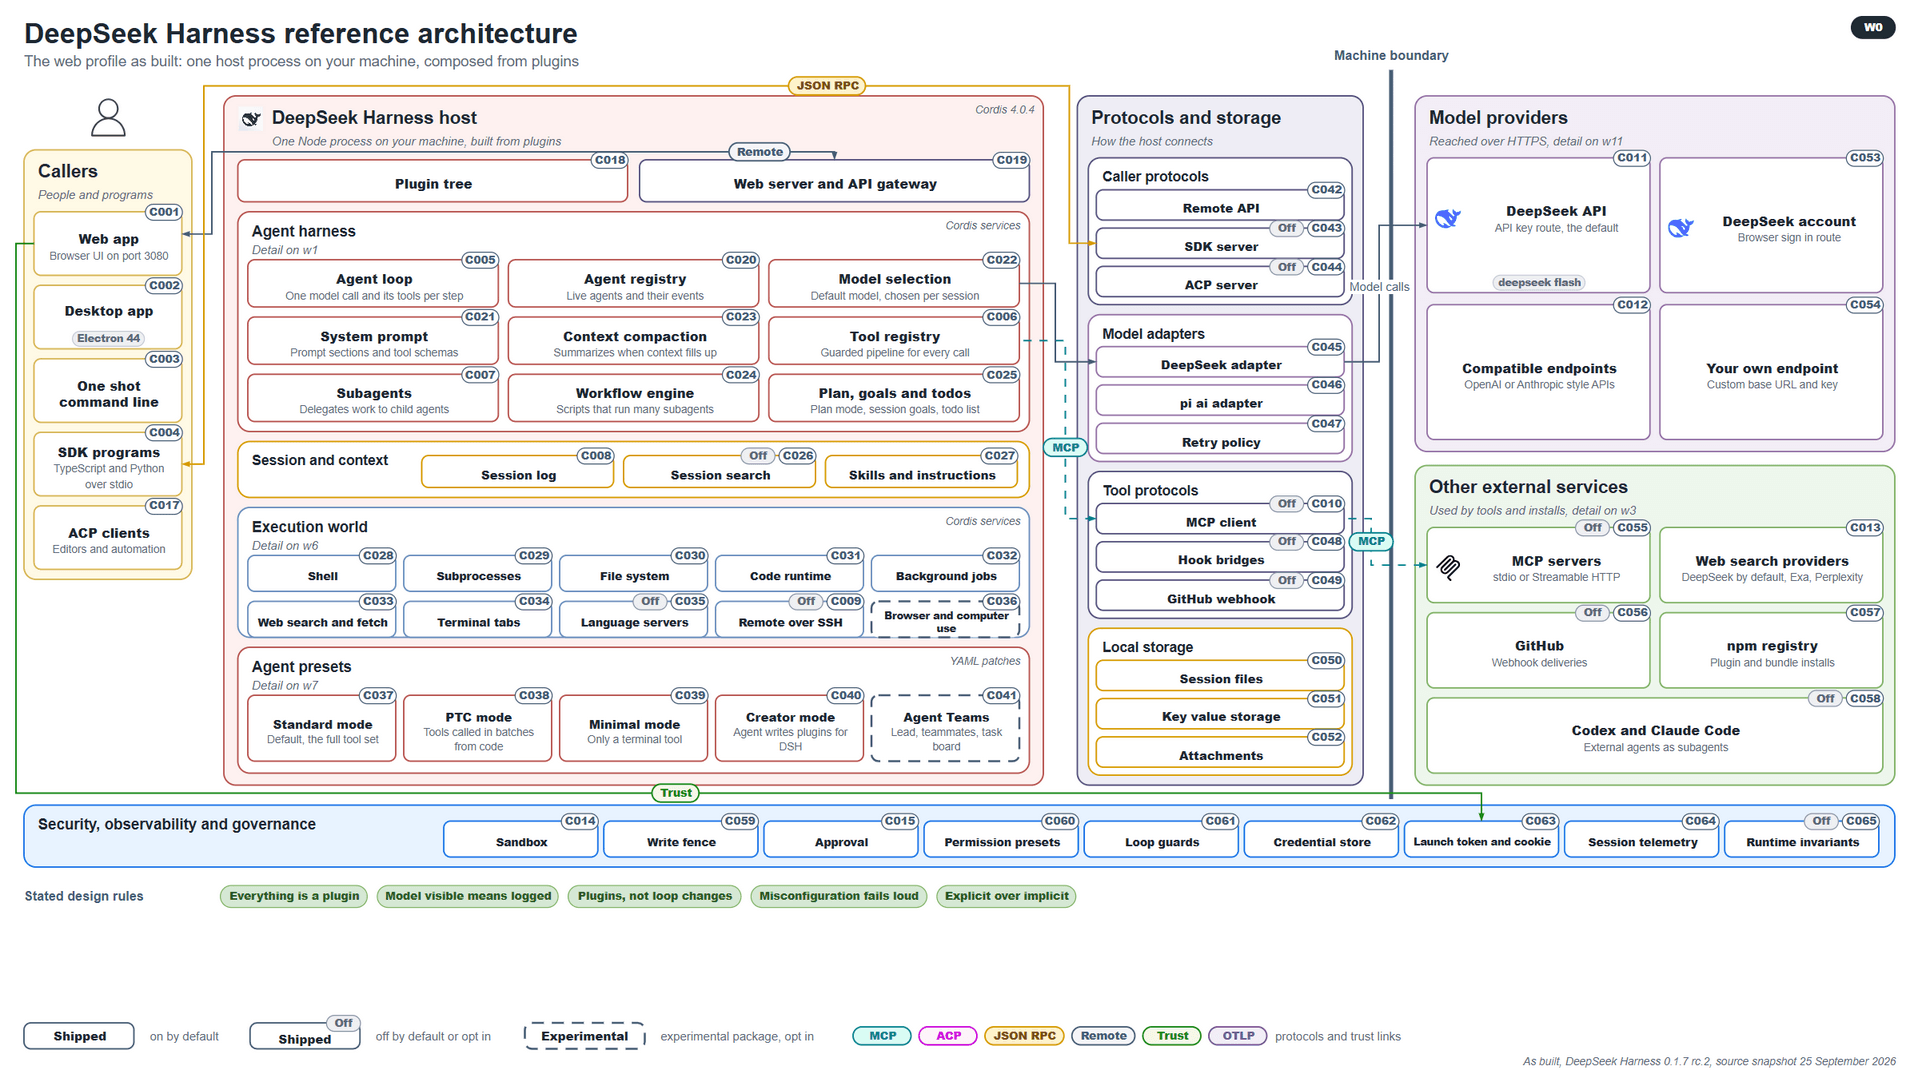The height and width of the screenshot is (1082, 1922).
Task: Click the whale icon in DeepSeek account card
Action: click(x=1681, y=228)
